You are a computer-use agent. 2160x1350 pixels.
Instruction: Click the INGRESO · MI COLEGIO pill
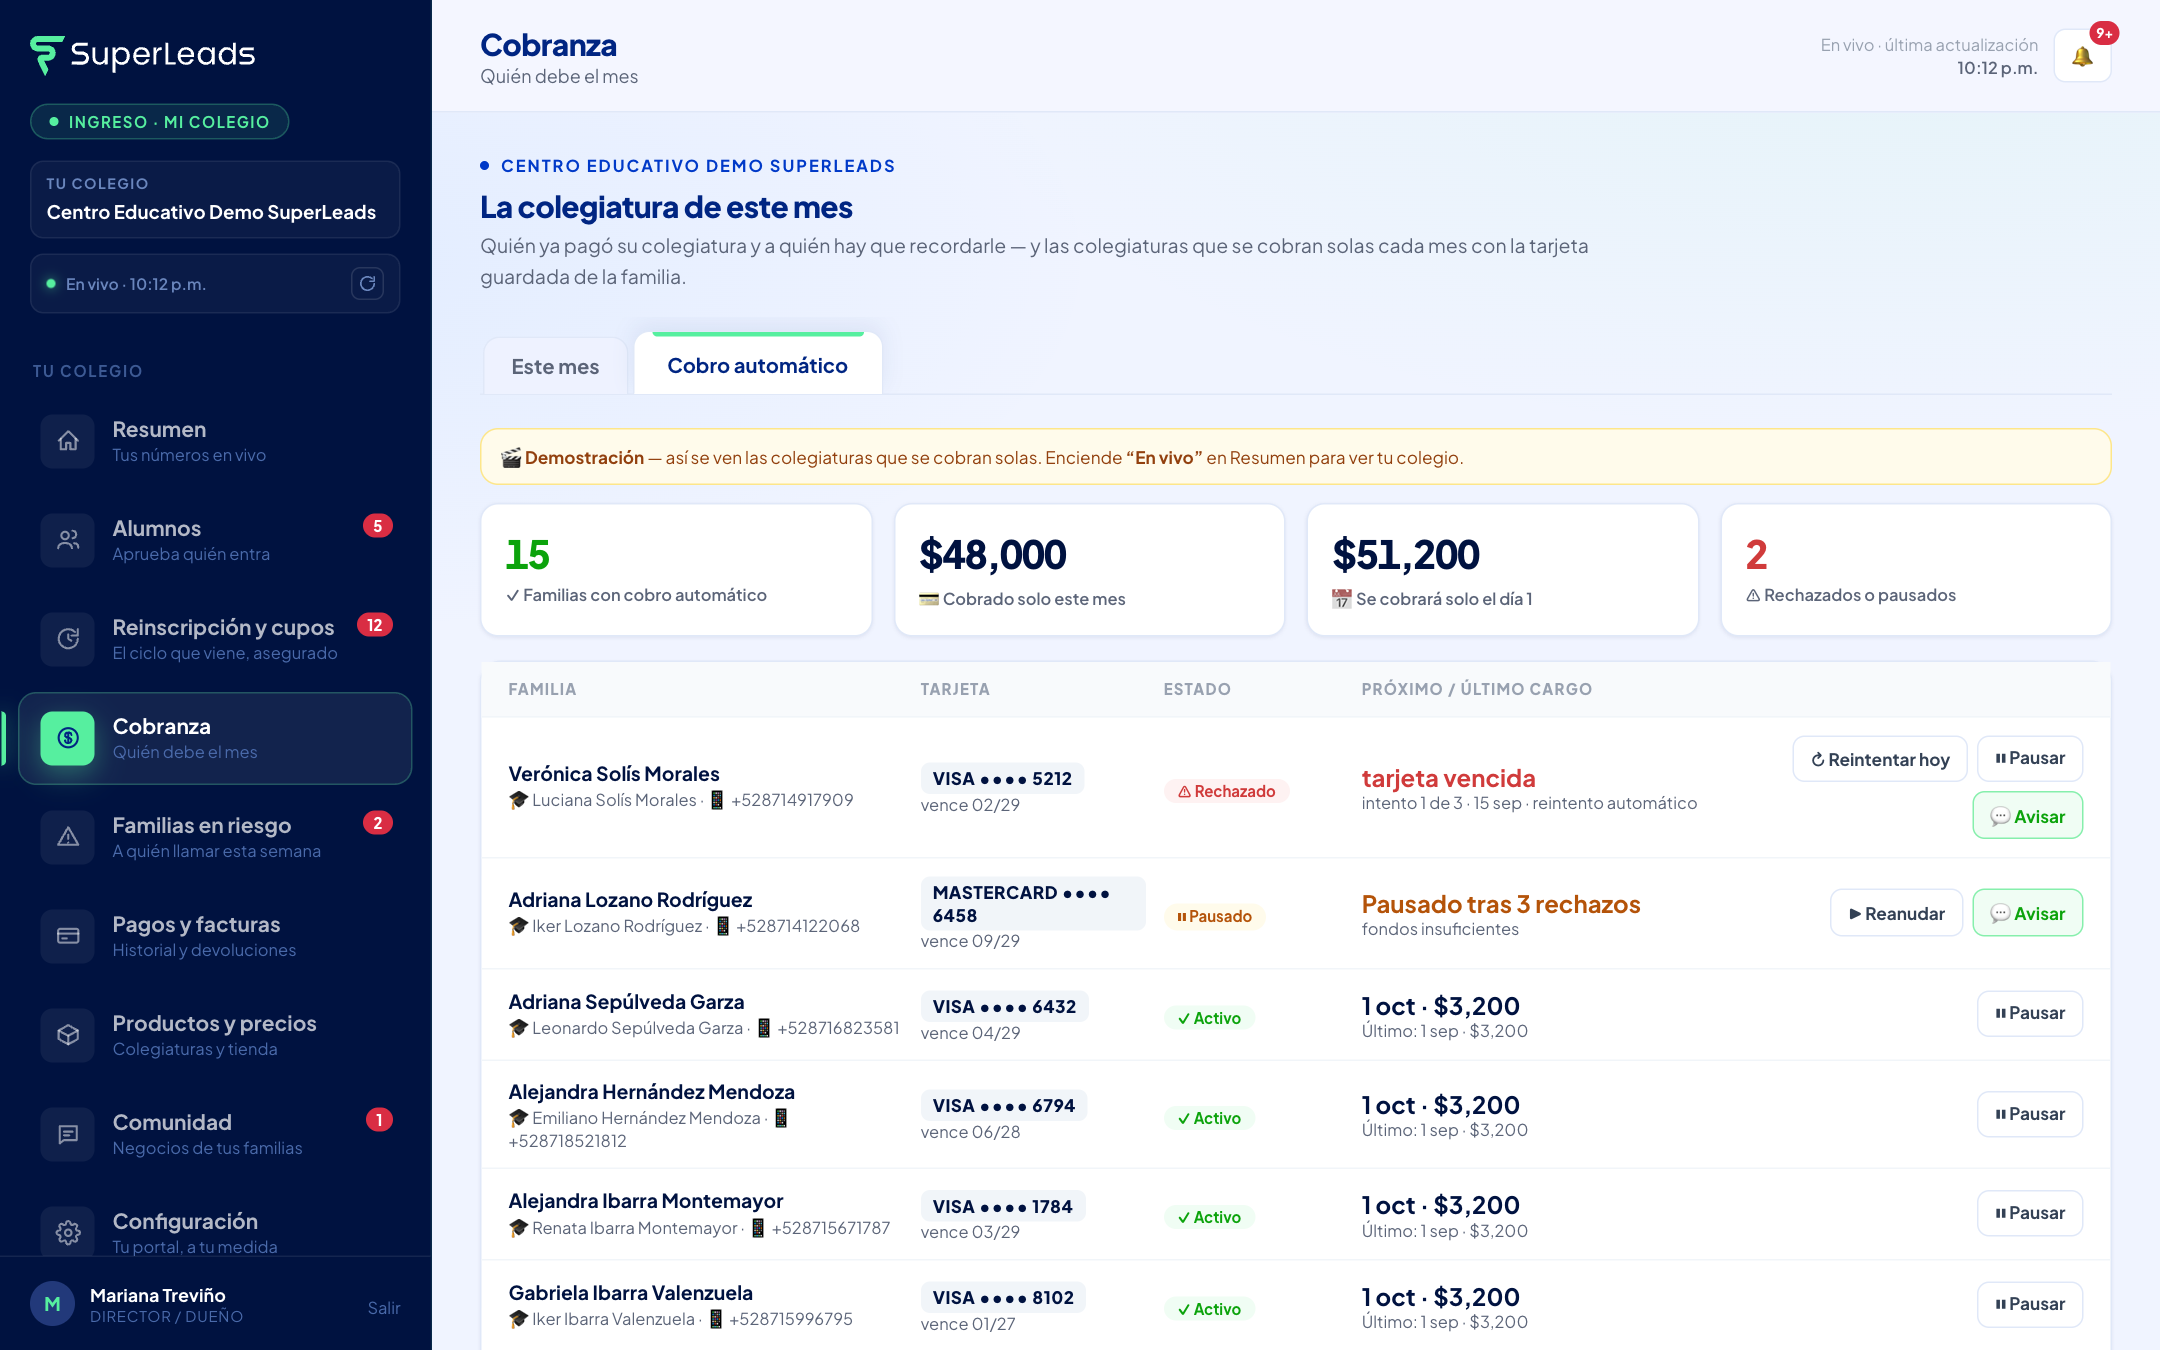160,122
